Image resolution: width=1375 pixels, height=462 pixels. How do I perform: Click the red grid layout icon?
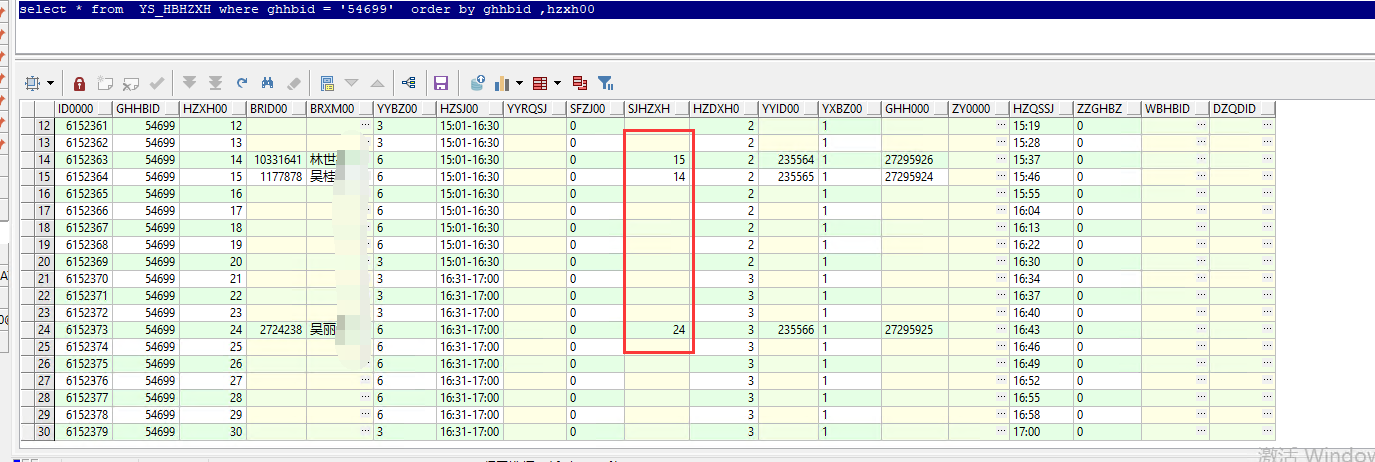[540, 83]
